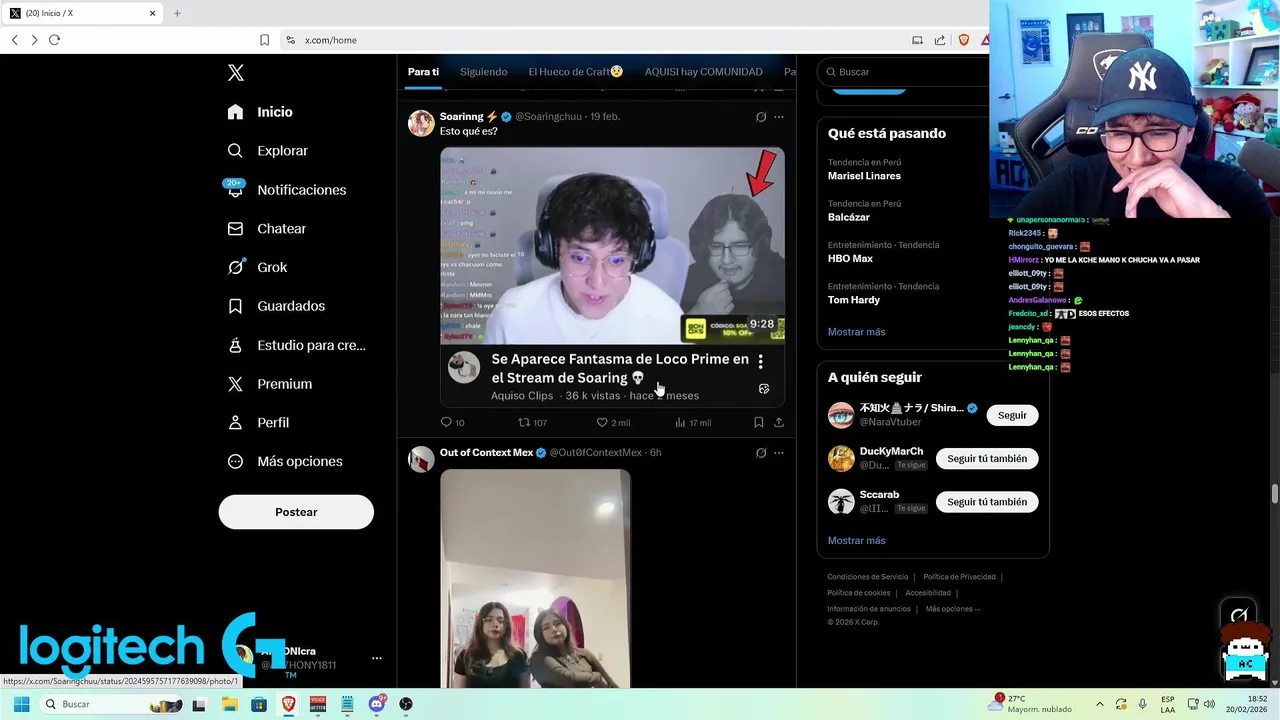The image size is (1280, 720).
Task: Reply to Soaringg's post with 10 replies
Action: [x=452, y=423]
